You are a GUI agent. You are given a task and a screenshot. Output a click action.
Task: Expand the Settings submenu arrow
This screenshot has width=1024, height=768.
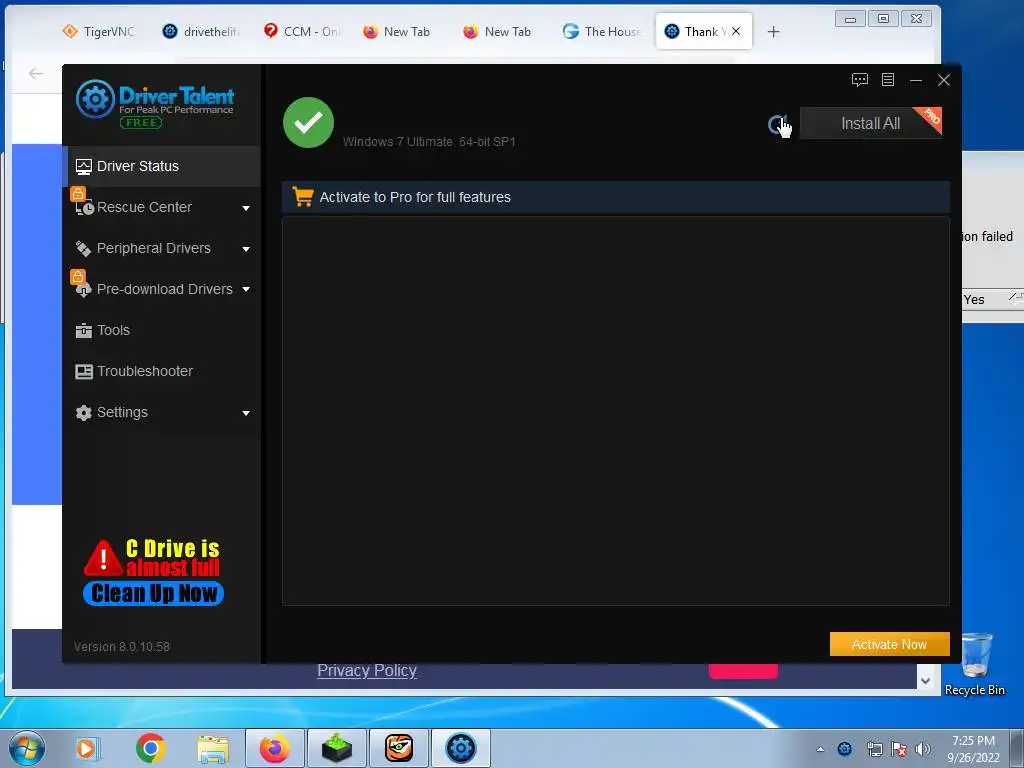[246, 413]
